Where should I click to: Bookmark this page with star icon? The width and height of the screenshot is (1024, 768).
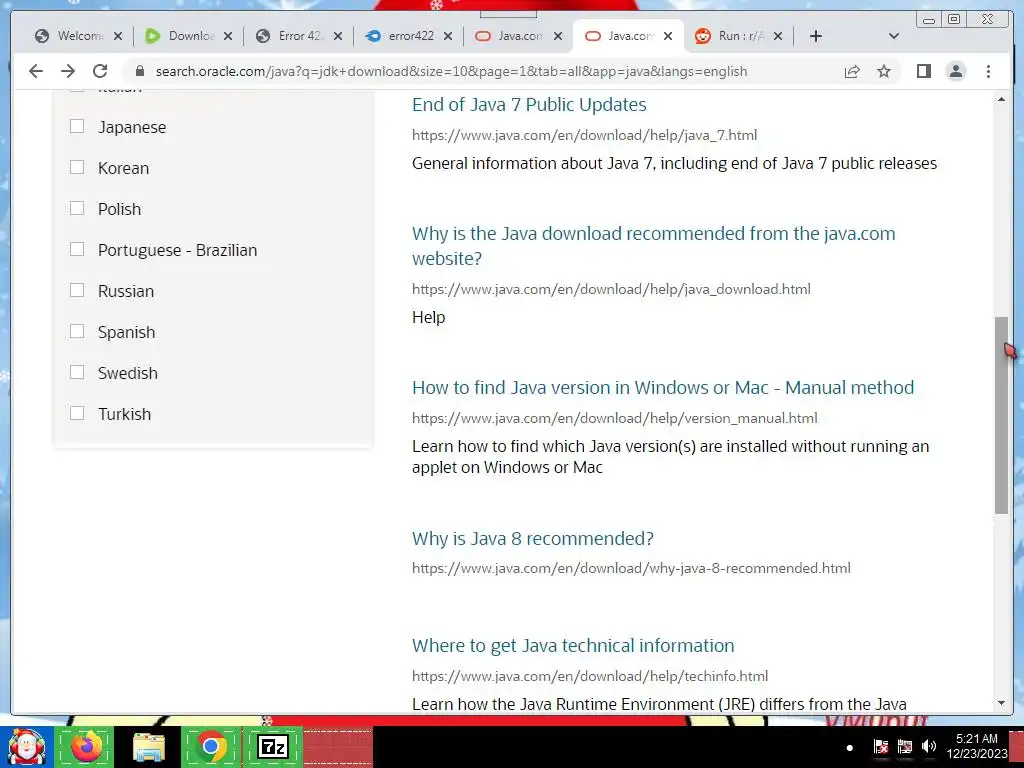pos(884,71)
